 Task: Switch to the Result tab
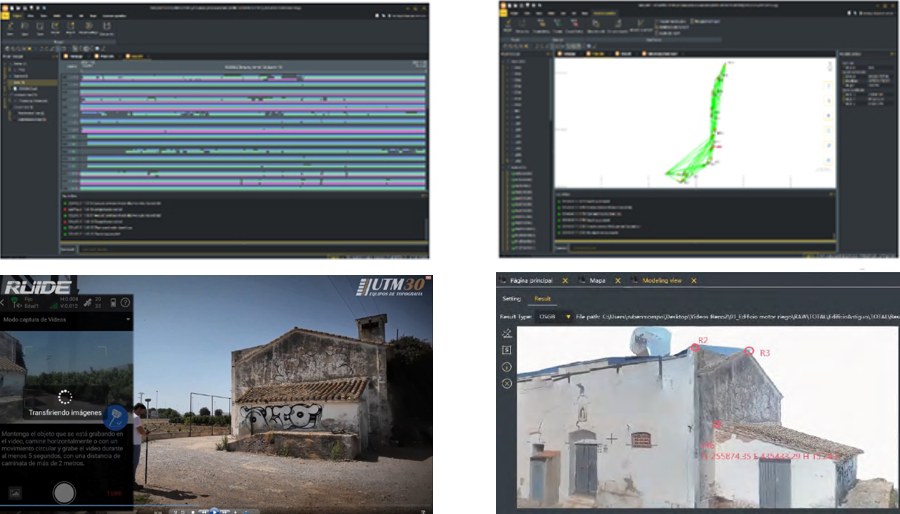541,298
